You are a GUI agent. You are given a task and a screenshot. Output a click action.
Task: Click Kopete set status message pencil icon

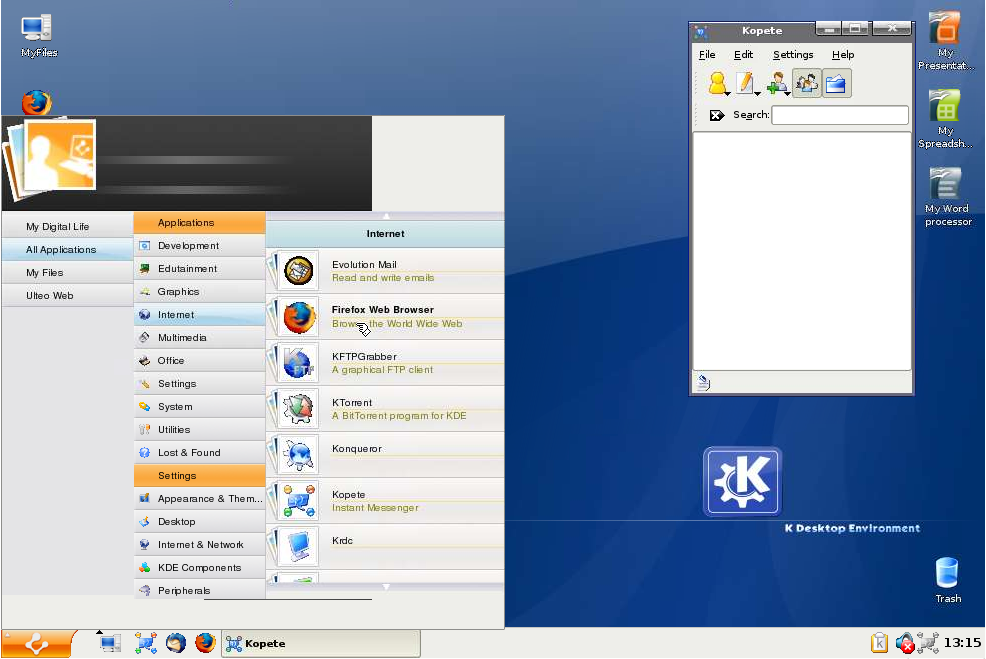(x=745, y=83)
